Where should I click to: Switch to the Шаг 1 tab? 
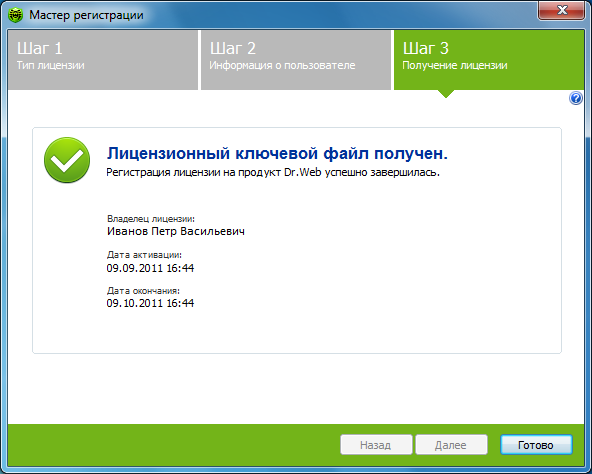coord(103,60)
